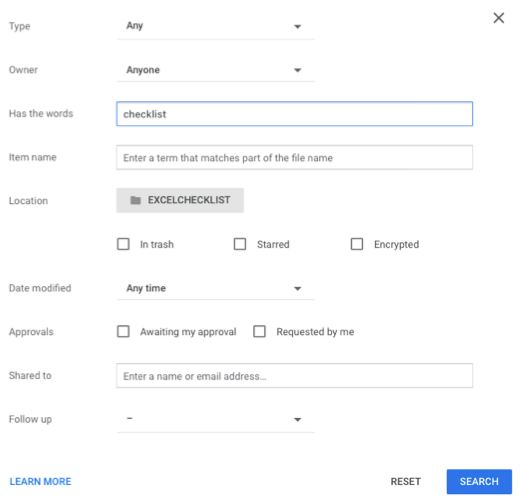Click the blue SEARCH button
Image resolution: width=520 pixels, height=500 pixels.
(x=479, y=482)
